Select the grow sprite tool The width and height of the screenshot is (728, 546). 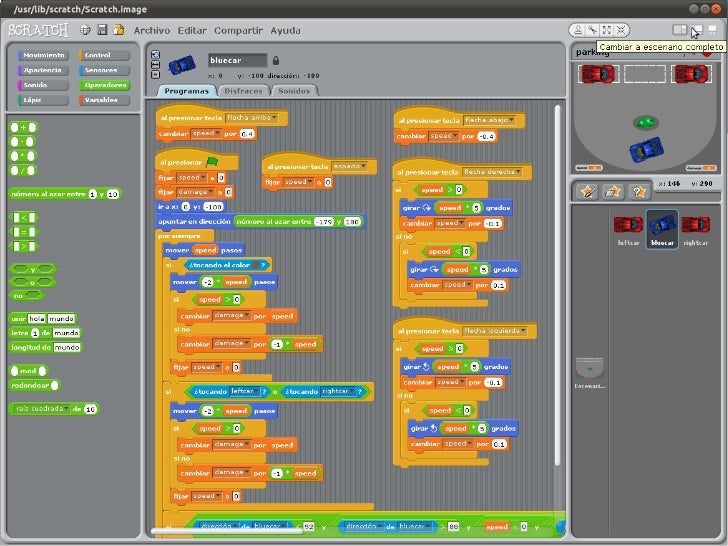tap(607, 30)
